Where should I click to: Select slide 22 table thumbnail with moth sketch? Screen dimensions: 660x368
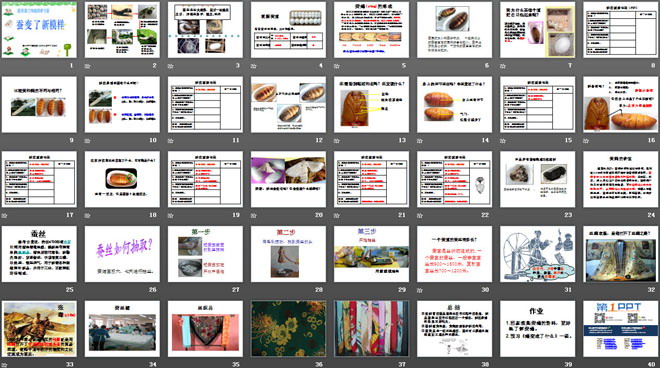[x=455, y=179]
